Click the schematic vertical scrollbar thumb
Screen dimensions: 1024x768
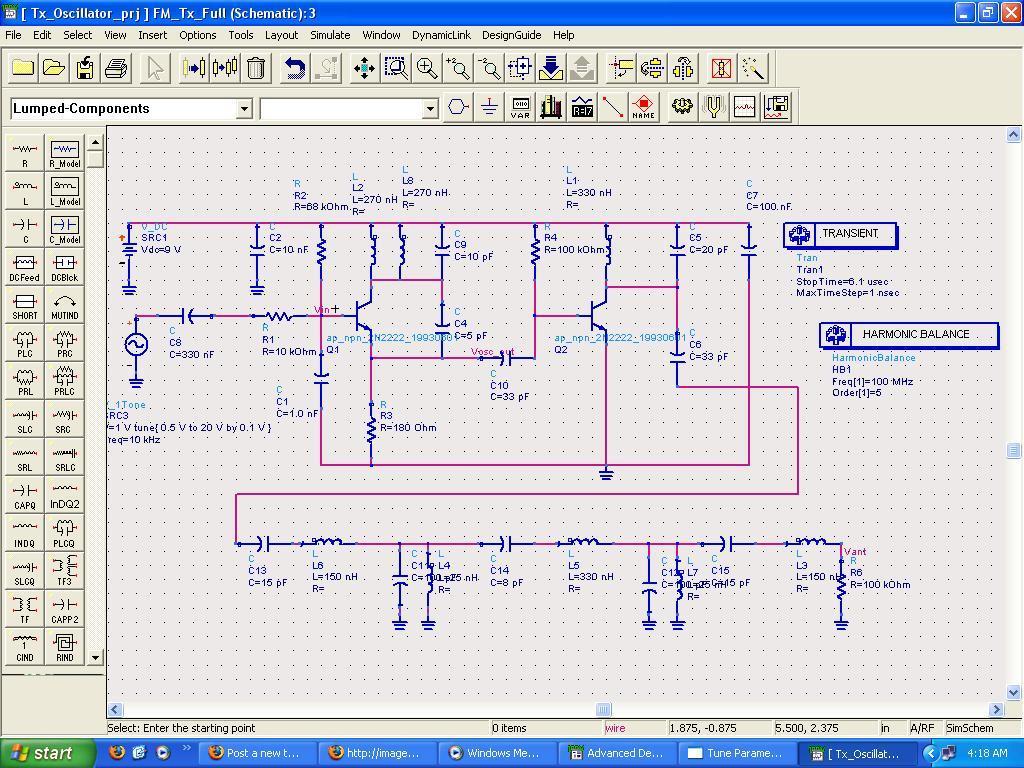[1013, 450]
